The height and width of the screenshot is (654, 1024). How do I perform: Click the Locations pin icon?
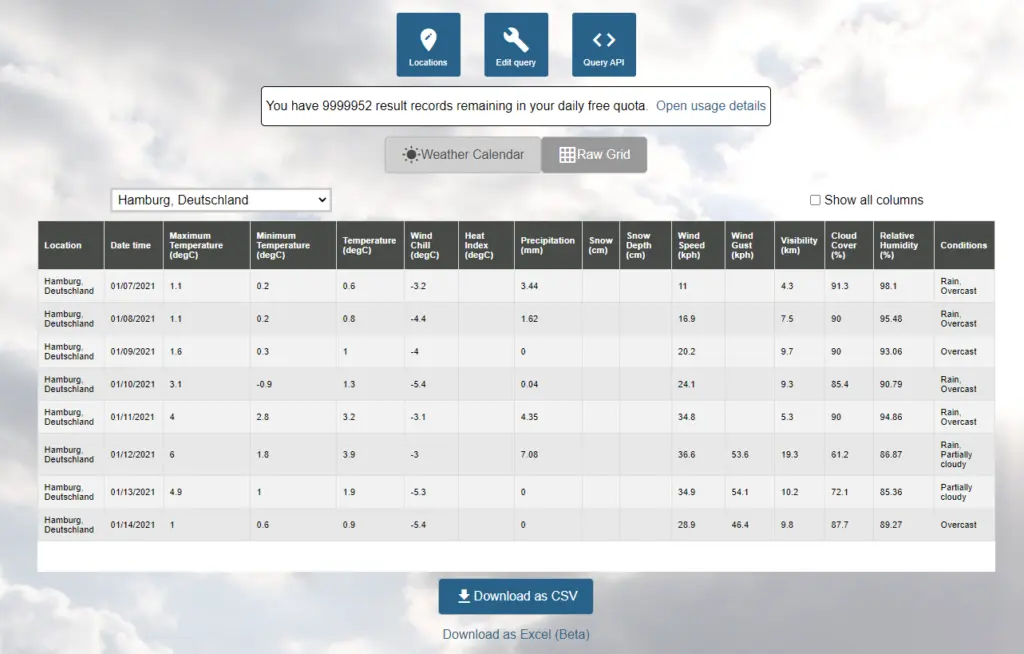click(x=428, y=40)
